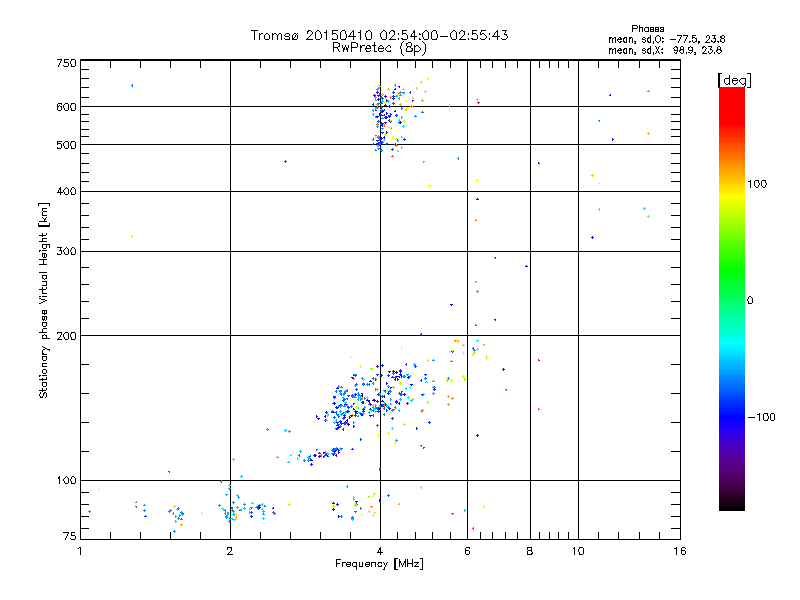Click the 'Stationary phase Virtual Height [km]' label
The image size is (800, 600).
click(44, 300)
